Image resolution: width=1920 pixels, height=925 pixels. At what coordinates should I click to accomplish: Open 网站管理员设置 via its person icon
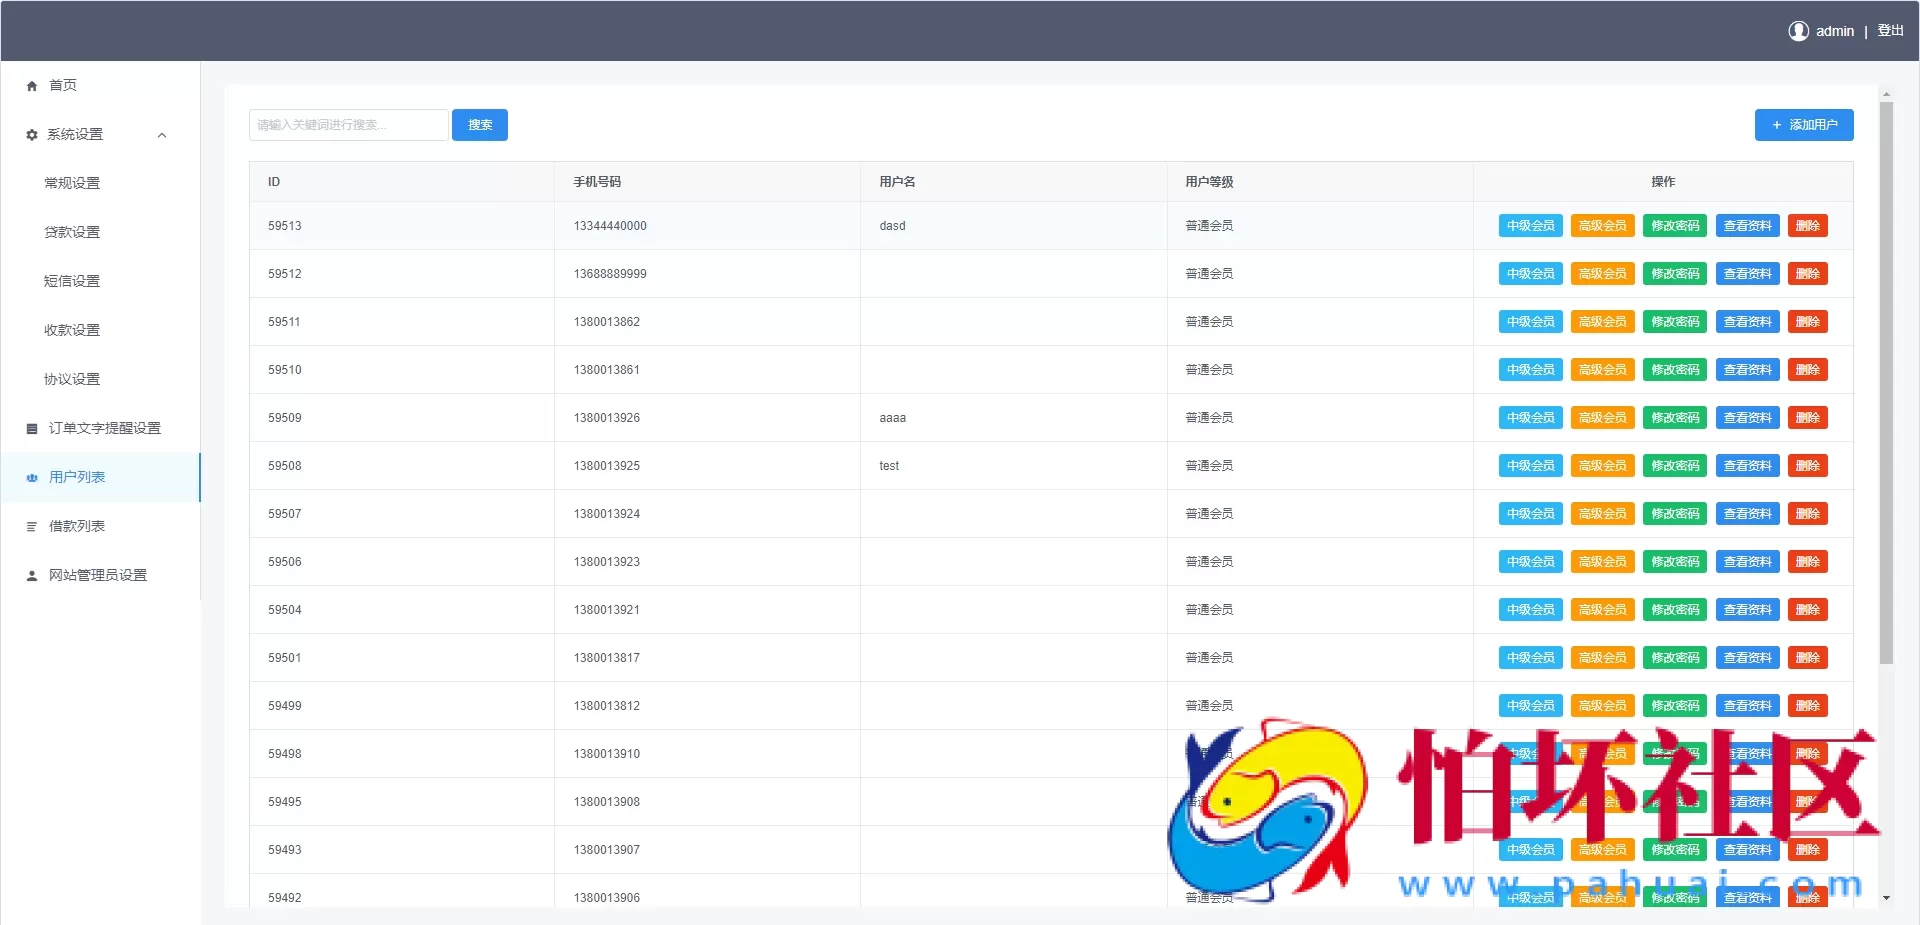coord(31,575)
